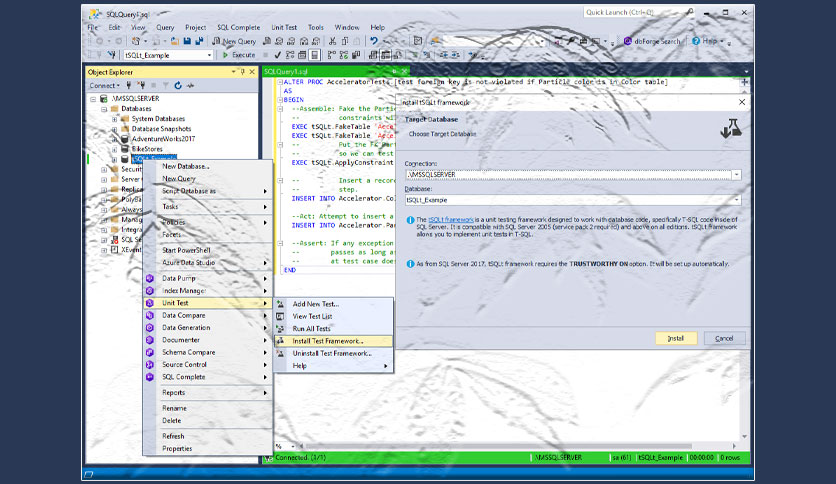
Task: Click the New Query toolbar button
Action: (234, 41)
